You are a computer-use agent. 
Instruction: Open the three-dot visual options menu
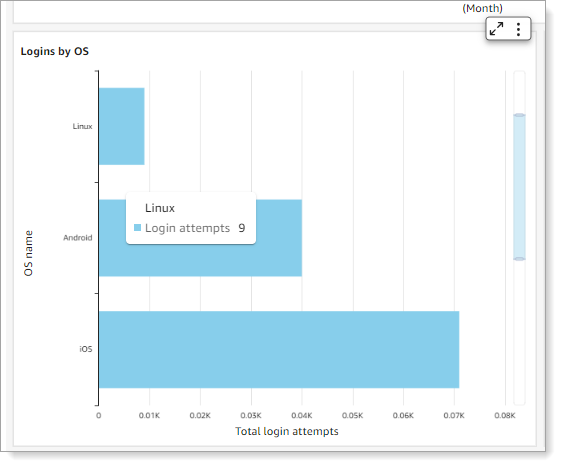(x=518, y=29)
